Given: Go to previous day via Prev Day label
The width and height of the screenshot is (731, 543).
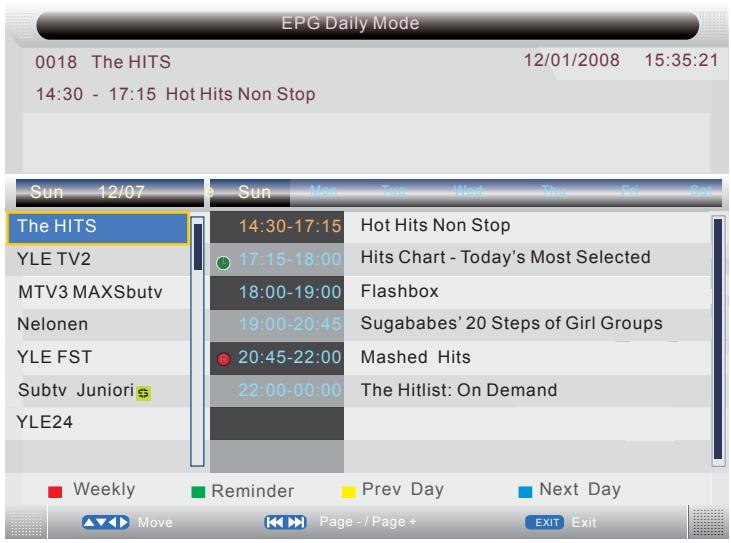Looking at the screenshot, I should (x=403, y=489).
